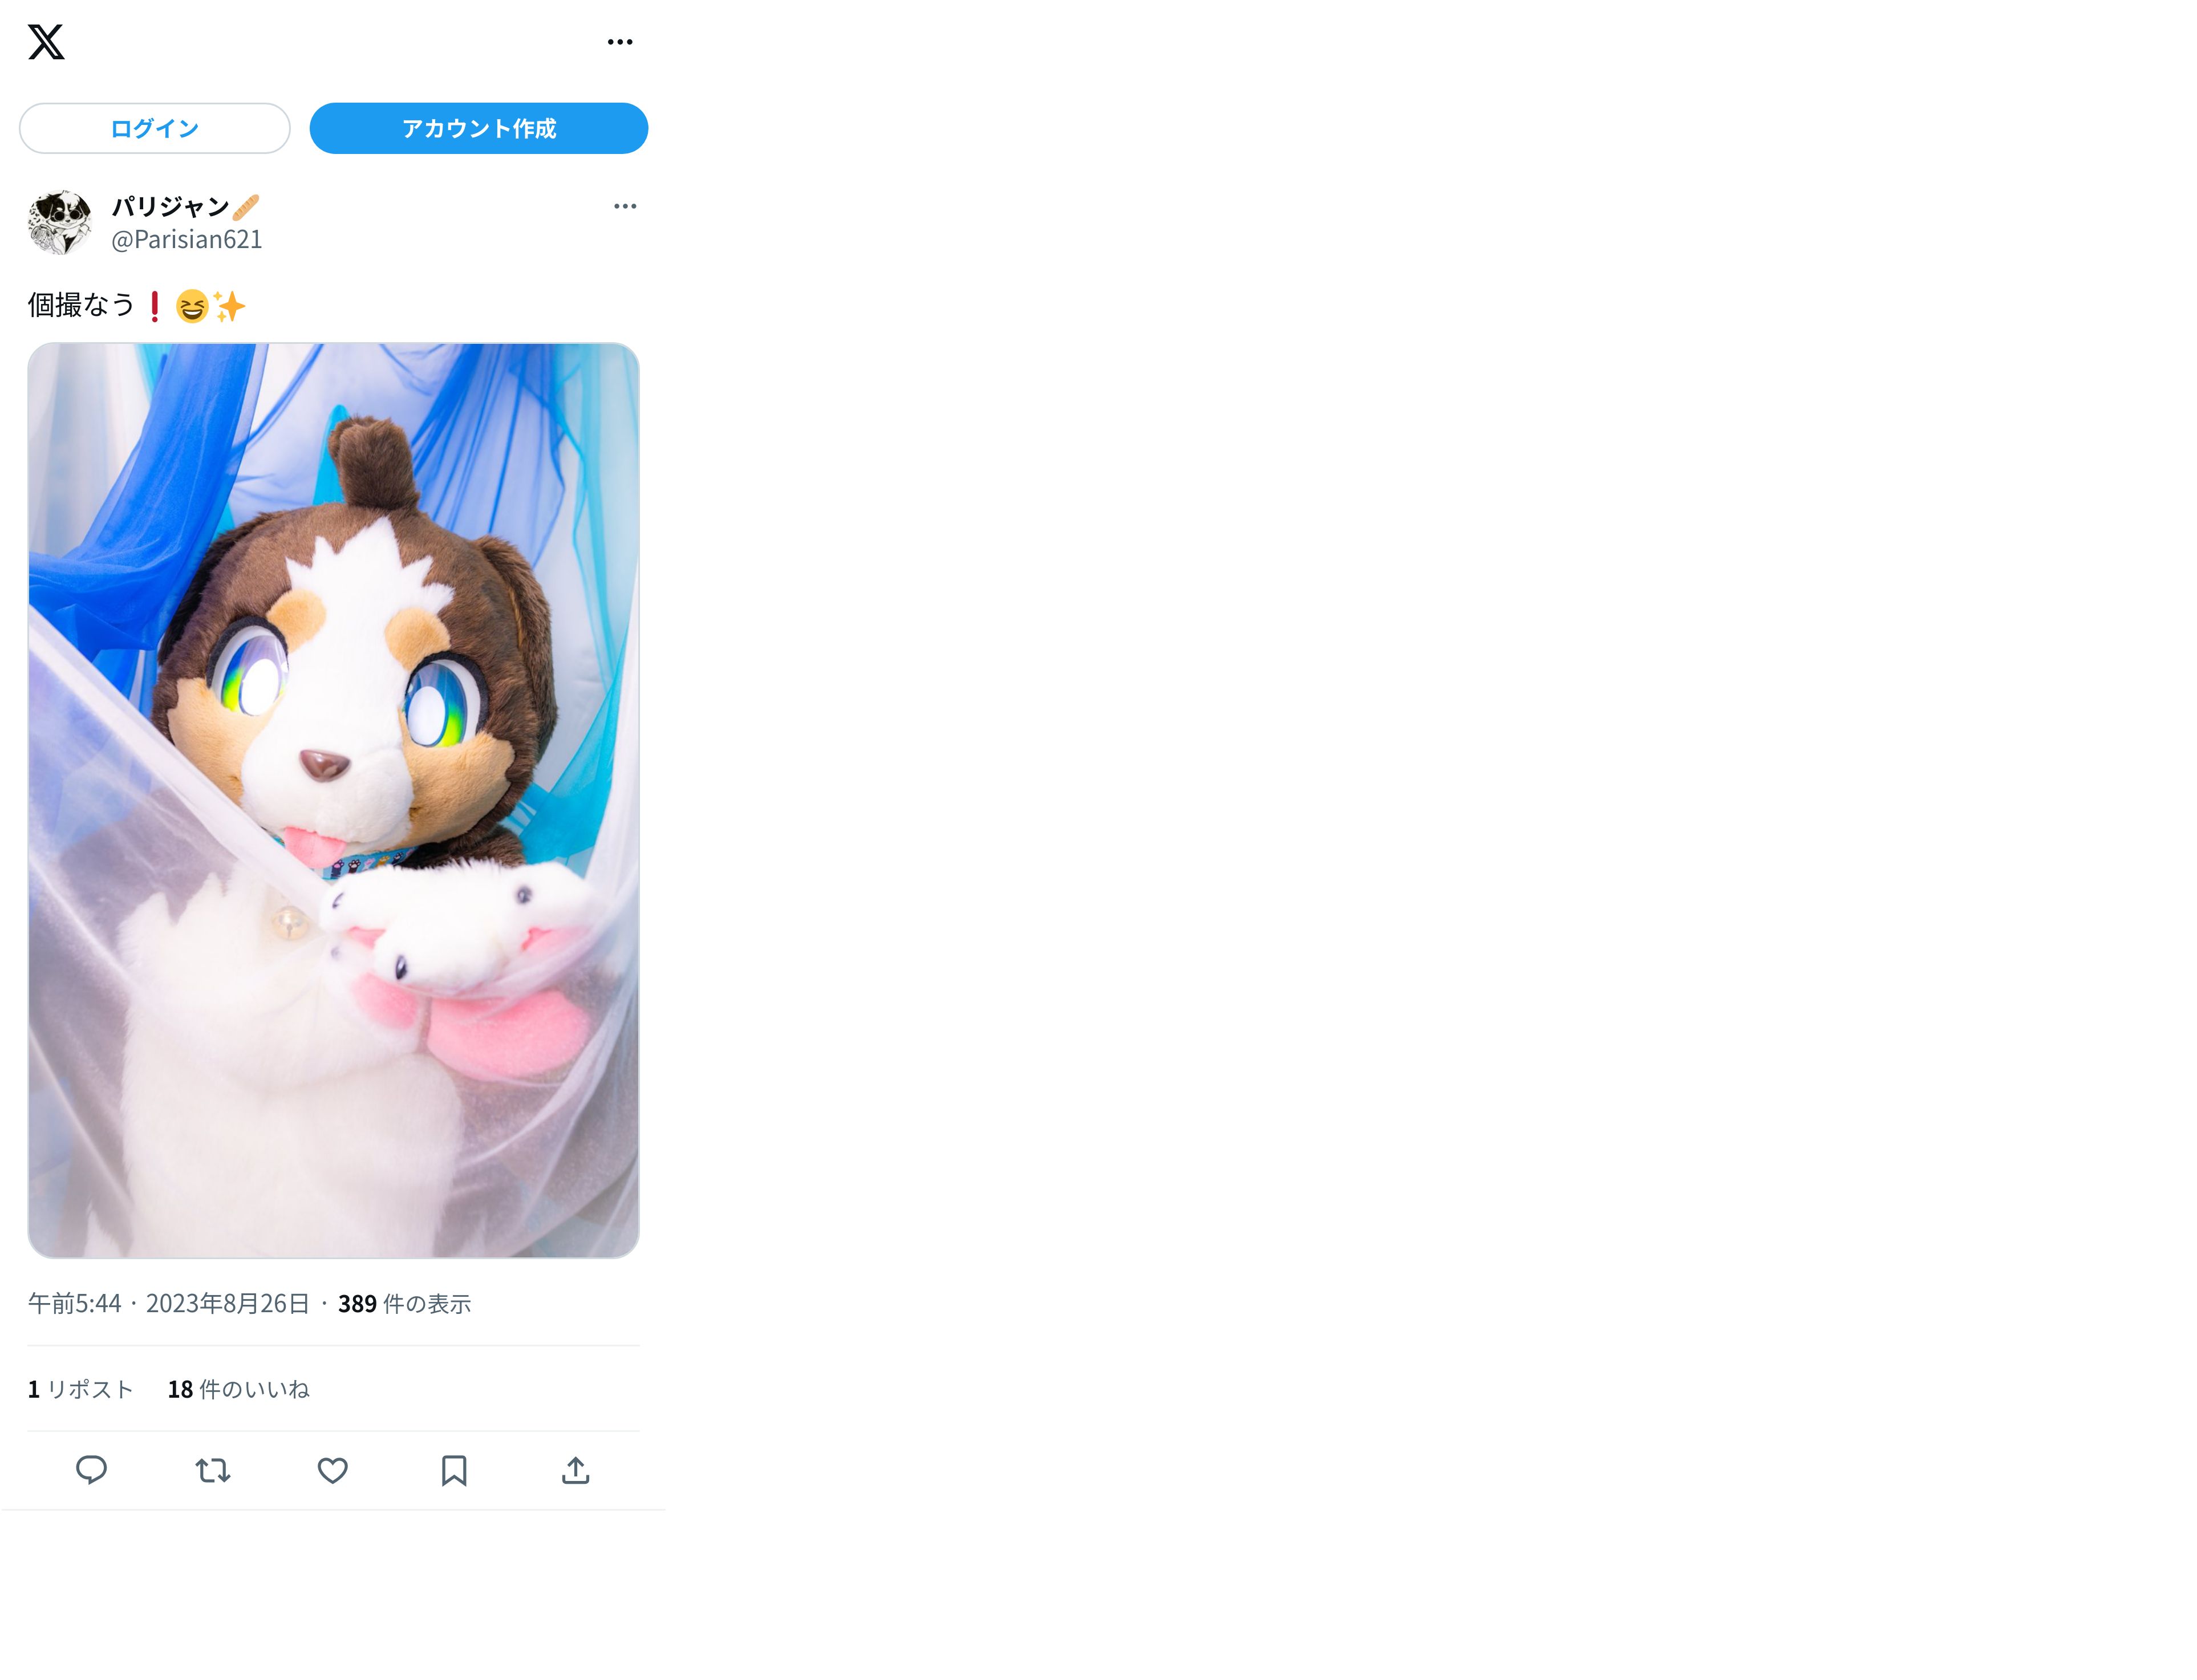Screen dimensions: 2197x1680
Task: Open the top header more options menu
Action: (x=620, y=42)
